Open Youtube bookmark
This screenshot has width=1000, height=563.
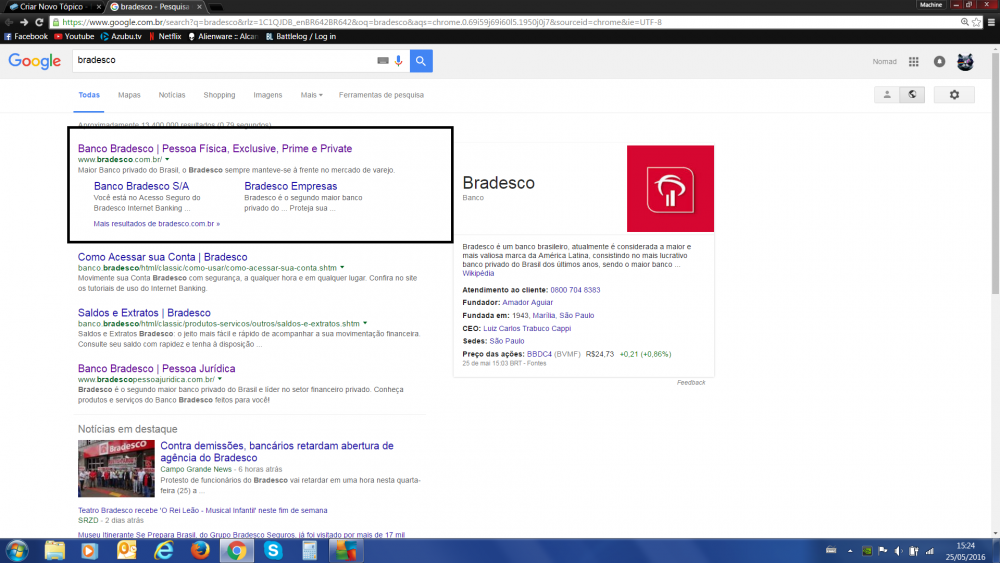tap(74, 36)
